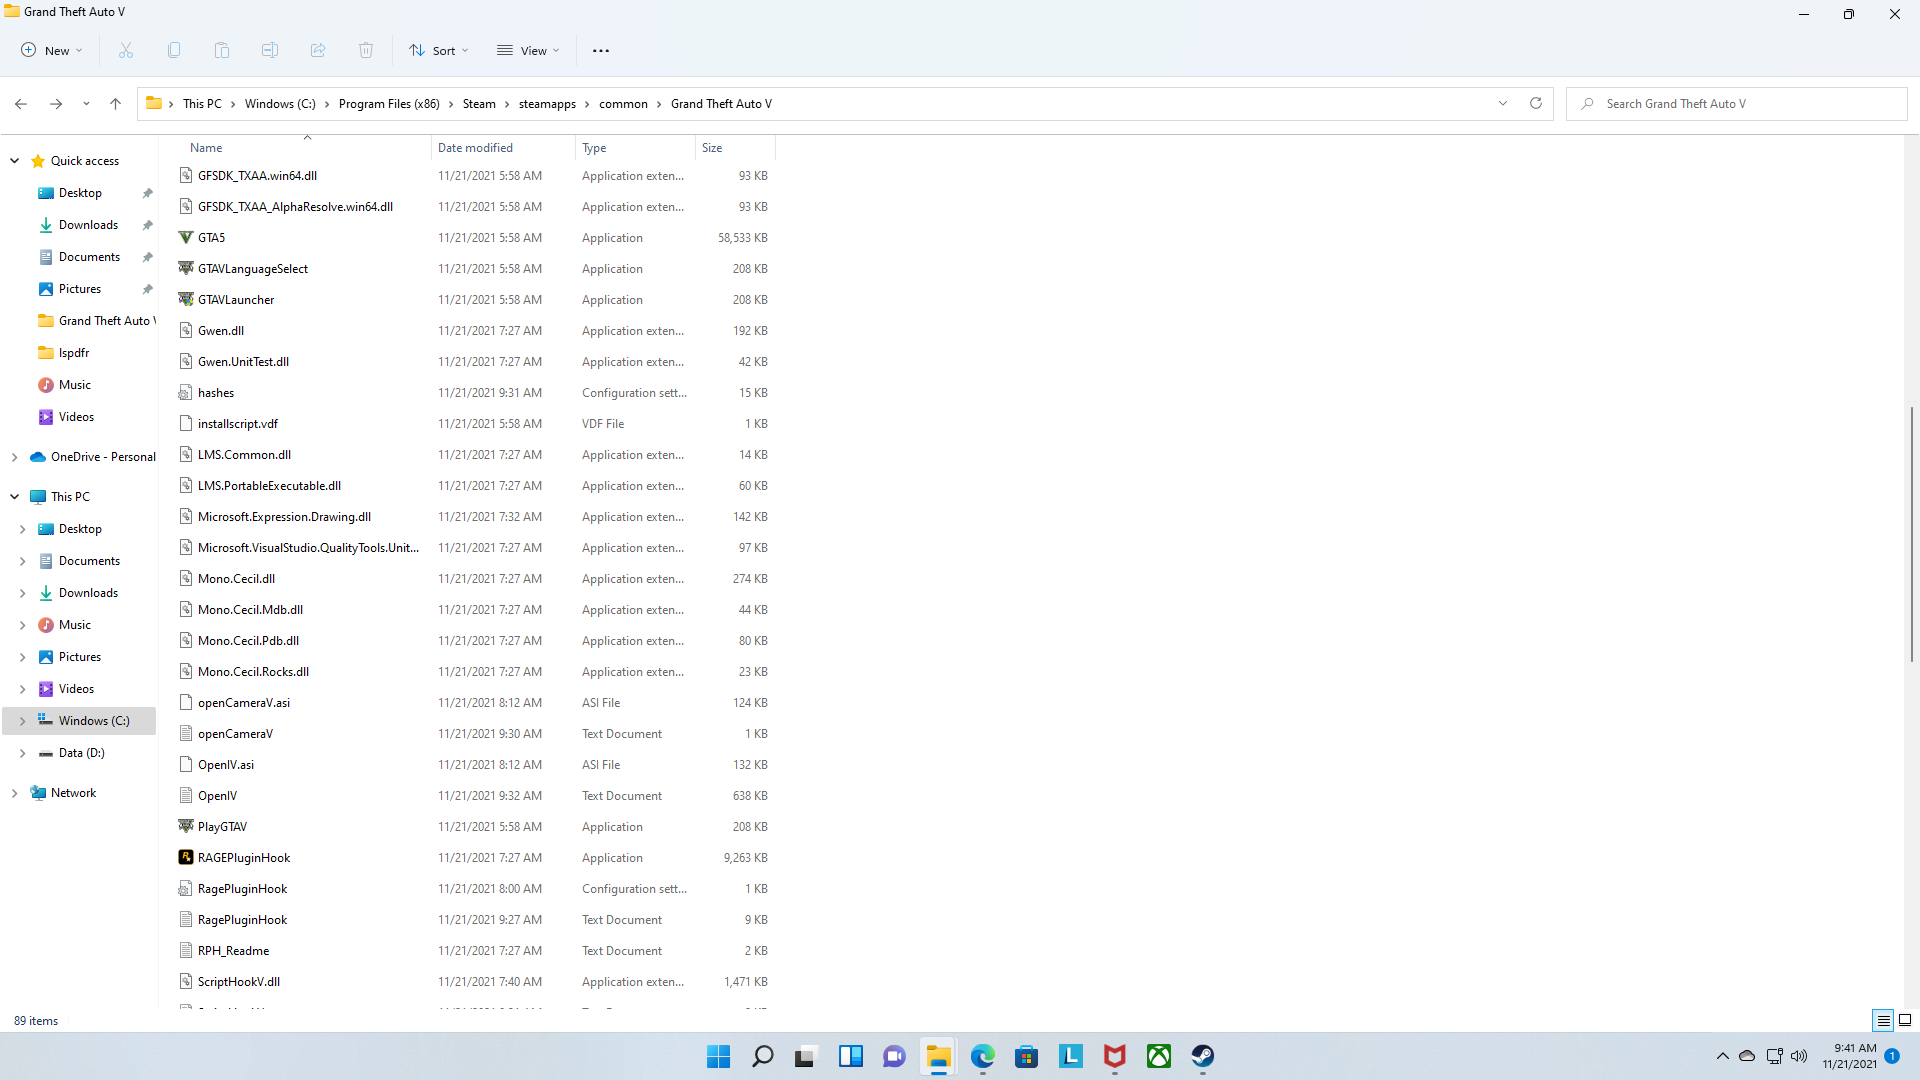Expand the Windows (C:) tree node
This screenshot has width=1920, height=1080.
tap(22, 721)
